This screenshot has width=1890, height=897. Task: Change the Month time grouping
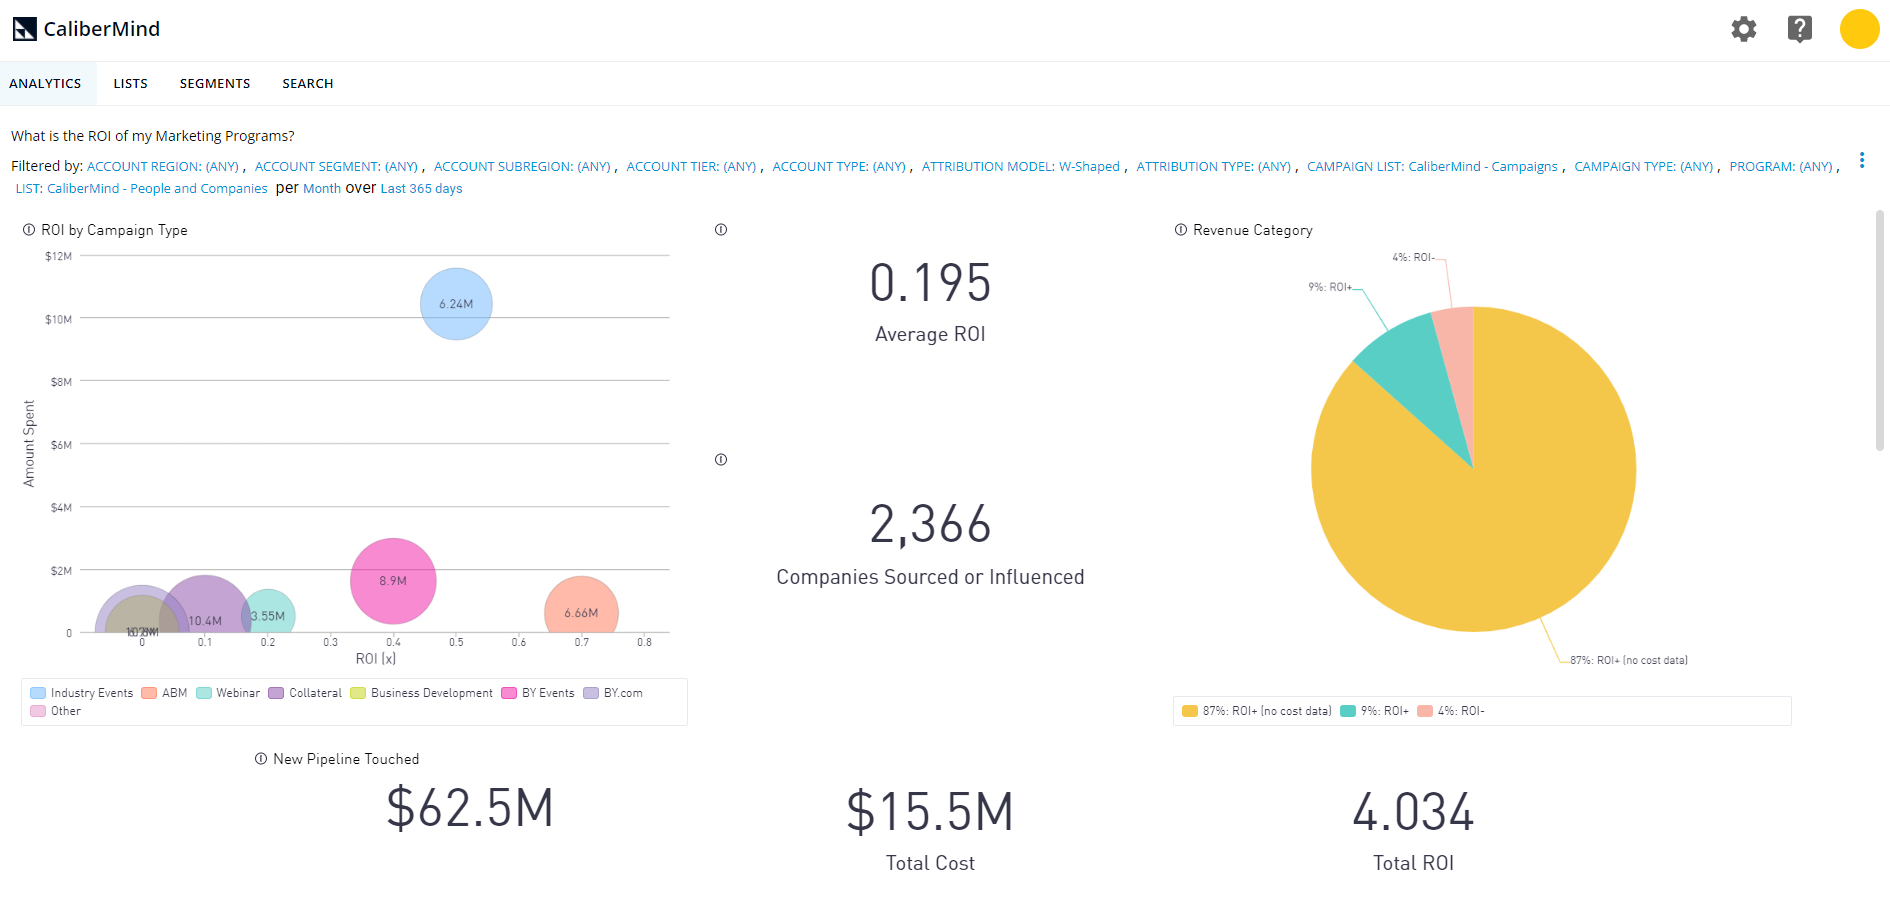[x=322, y=189]
